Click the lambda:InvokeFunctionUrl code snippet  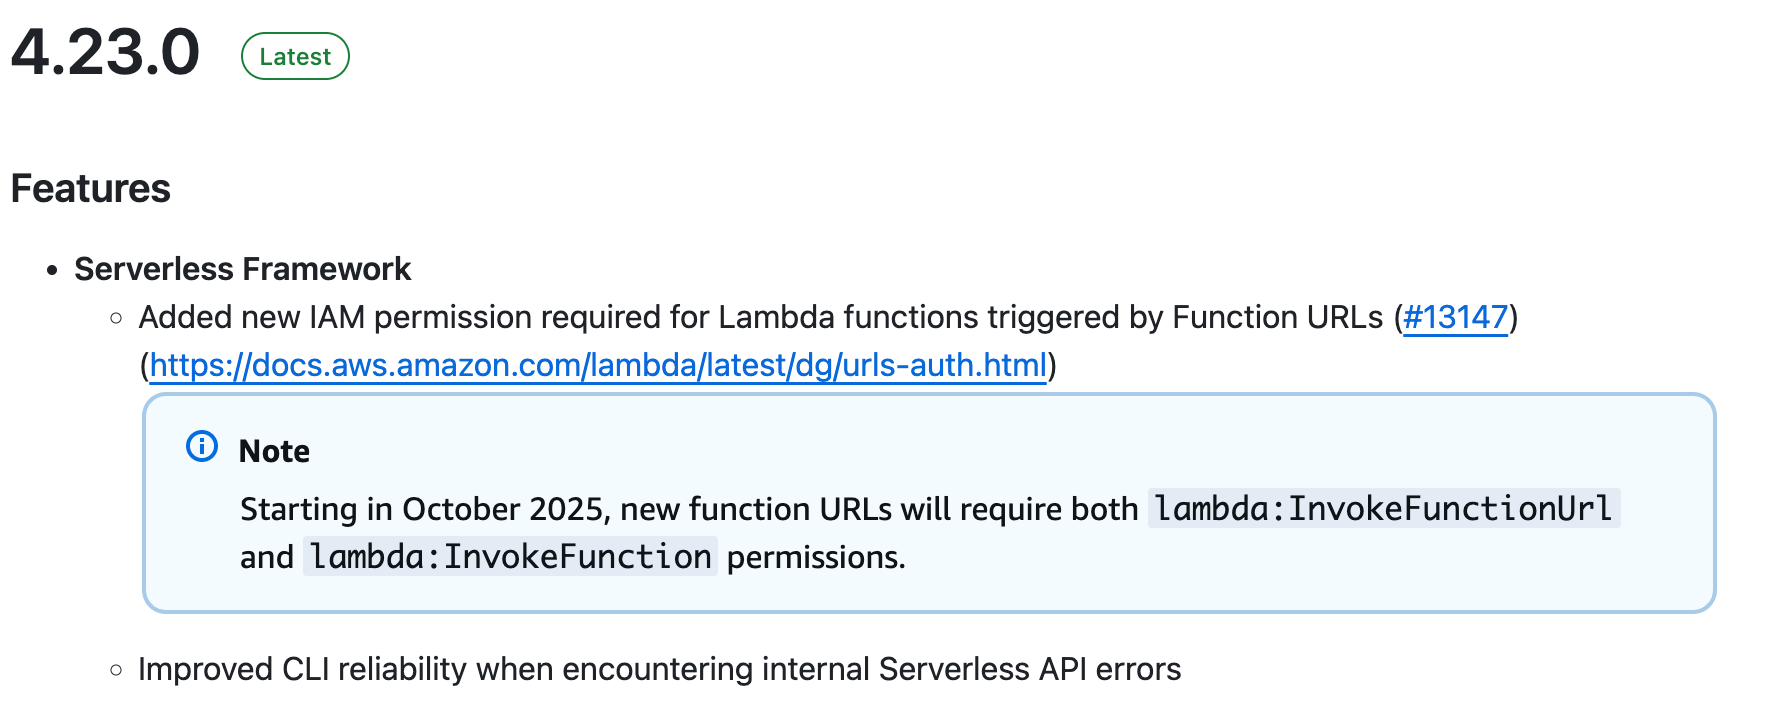coord(1383,509)
